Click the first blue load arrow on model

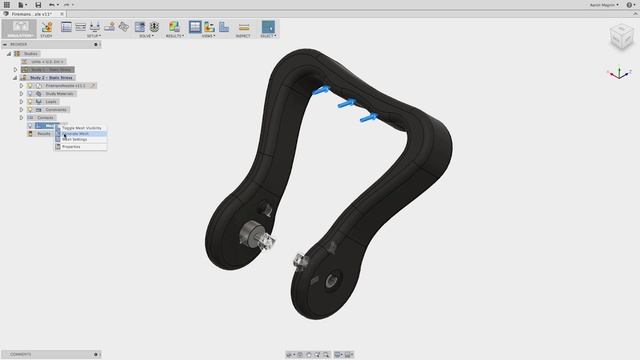tap(321, 90)
